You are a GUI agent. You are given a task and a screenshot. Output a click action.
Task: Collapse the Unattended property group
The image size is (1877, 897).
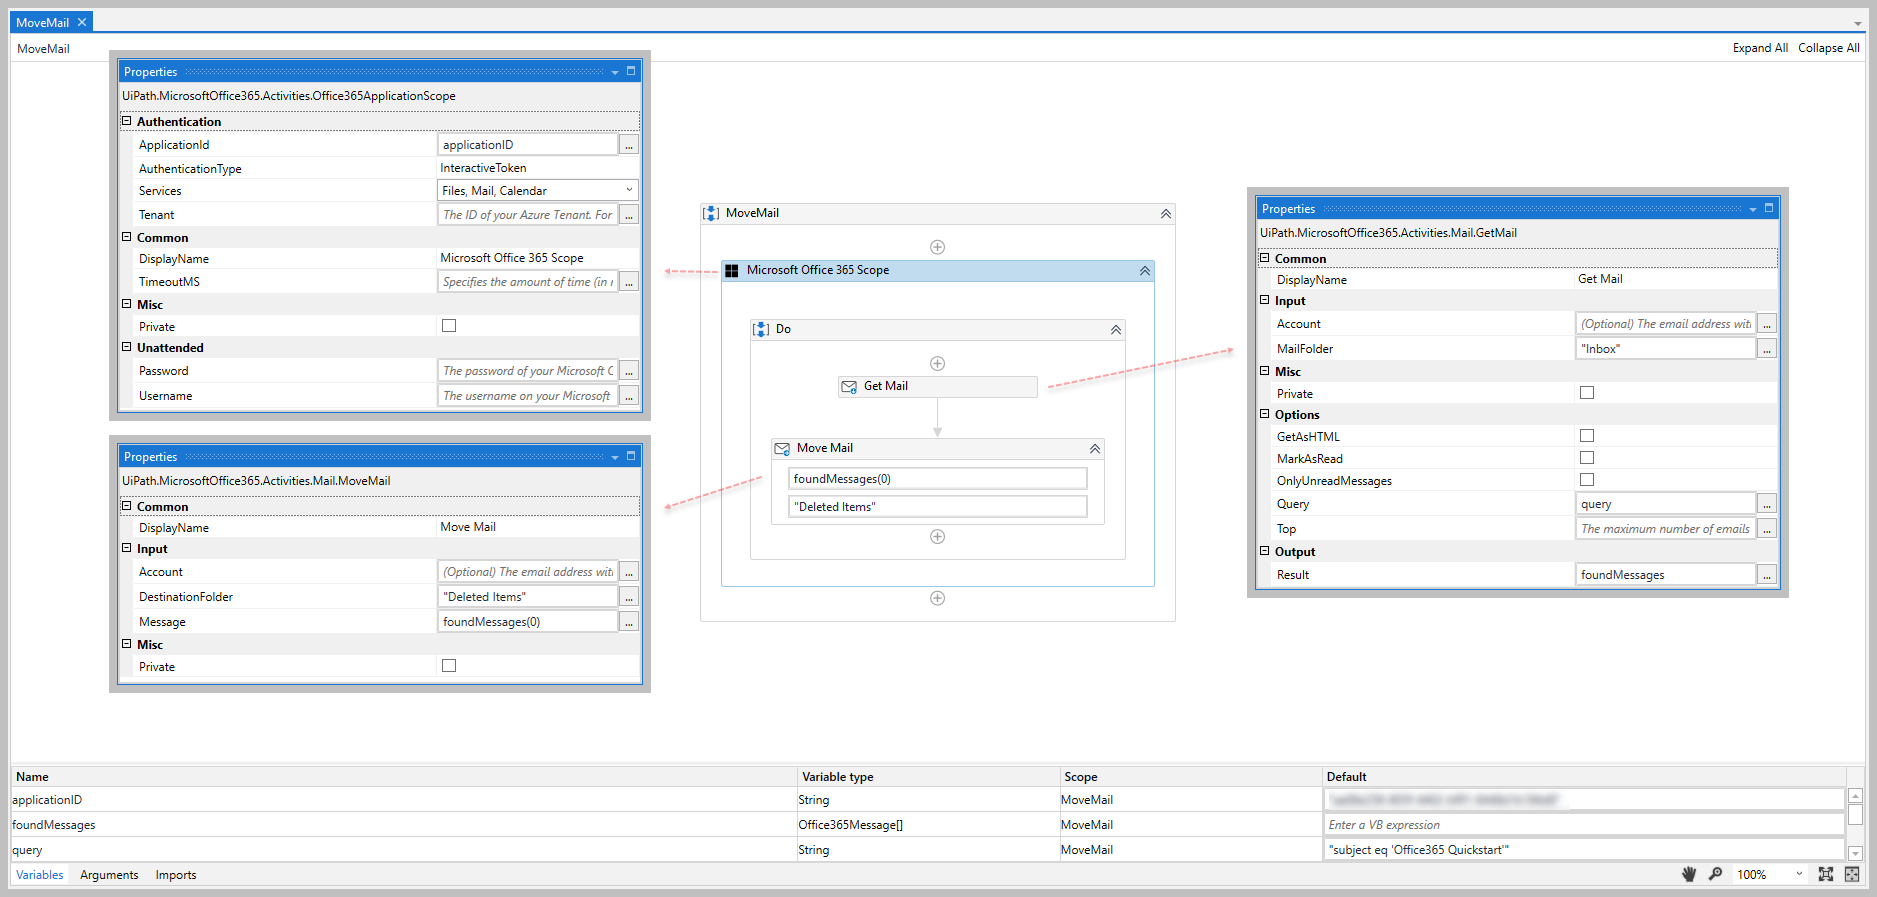coord(127,347)
